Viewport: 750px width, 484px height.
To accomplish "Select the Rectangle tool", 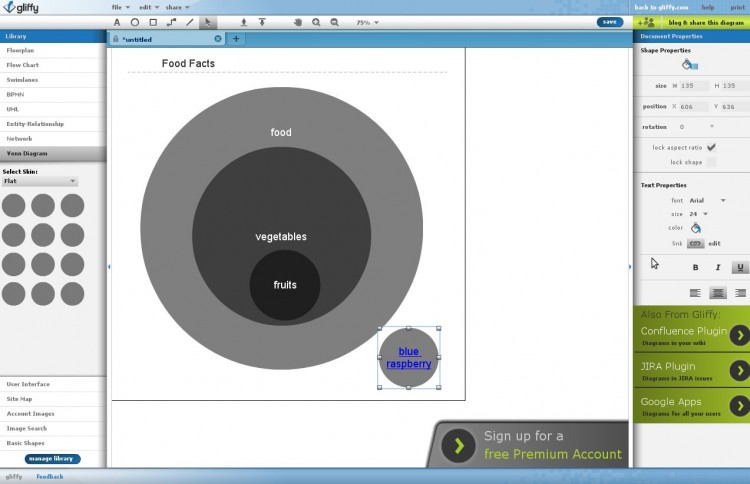I will [153, 22].
